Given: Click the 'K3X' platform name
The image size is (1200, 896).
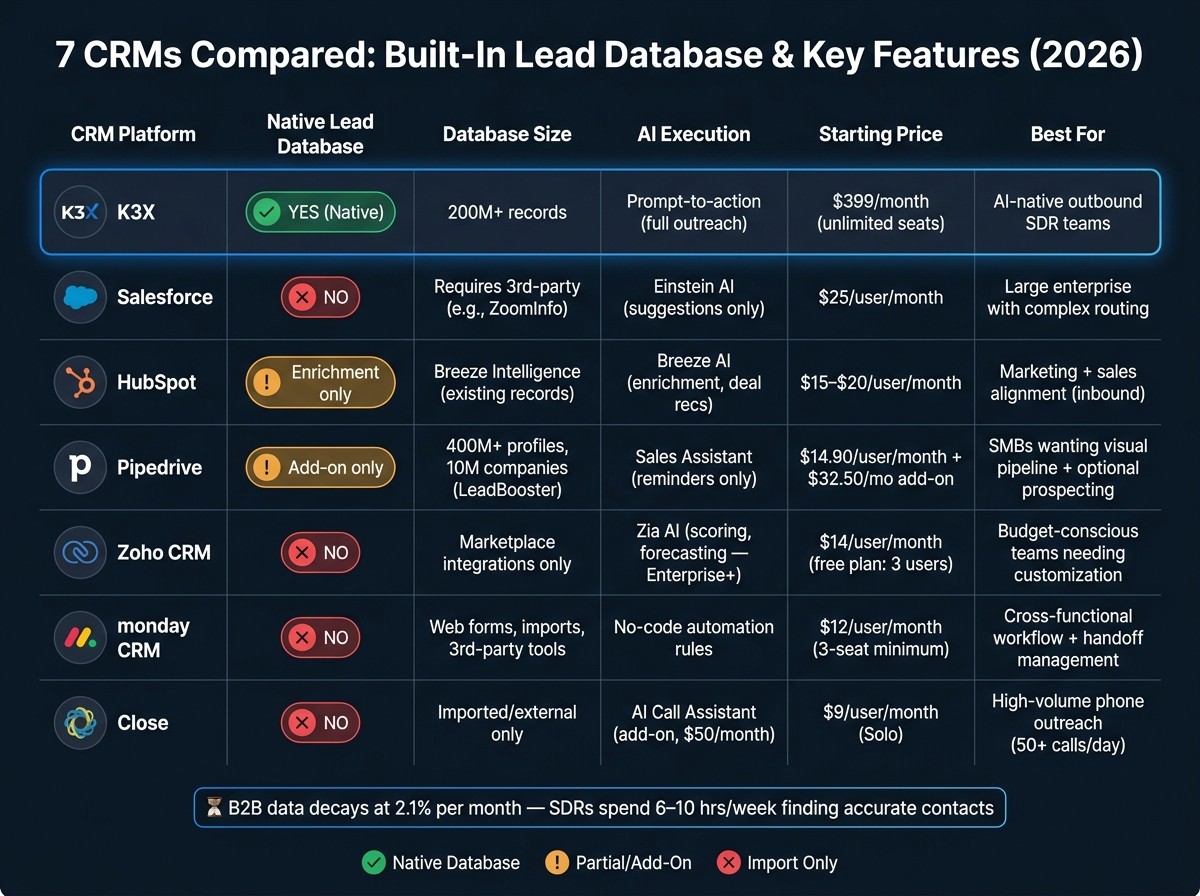Looking at the screenshot, I should click(x=135, y=212).
